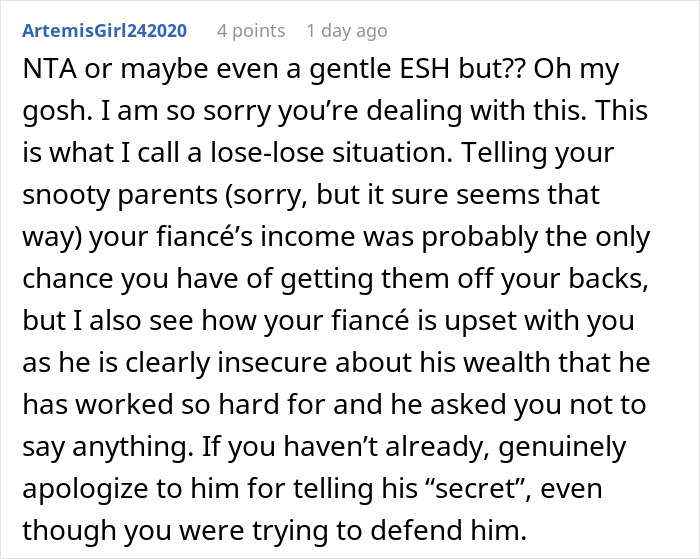Click the "4 points" score label
The image size is (700, 559).
[x=250, y=31]
